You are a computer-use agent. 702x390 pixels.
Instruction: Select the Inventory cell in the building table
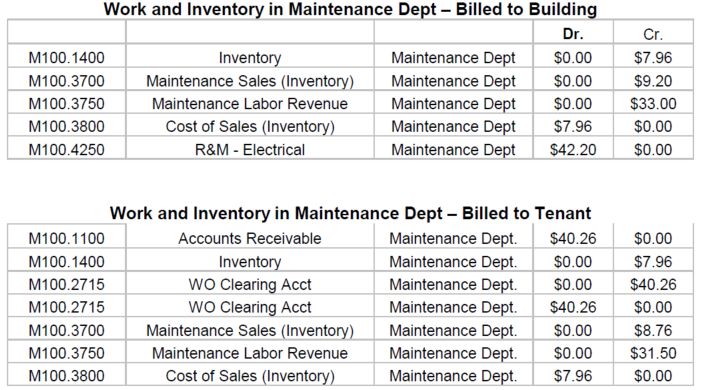250,58
